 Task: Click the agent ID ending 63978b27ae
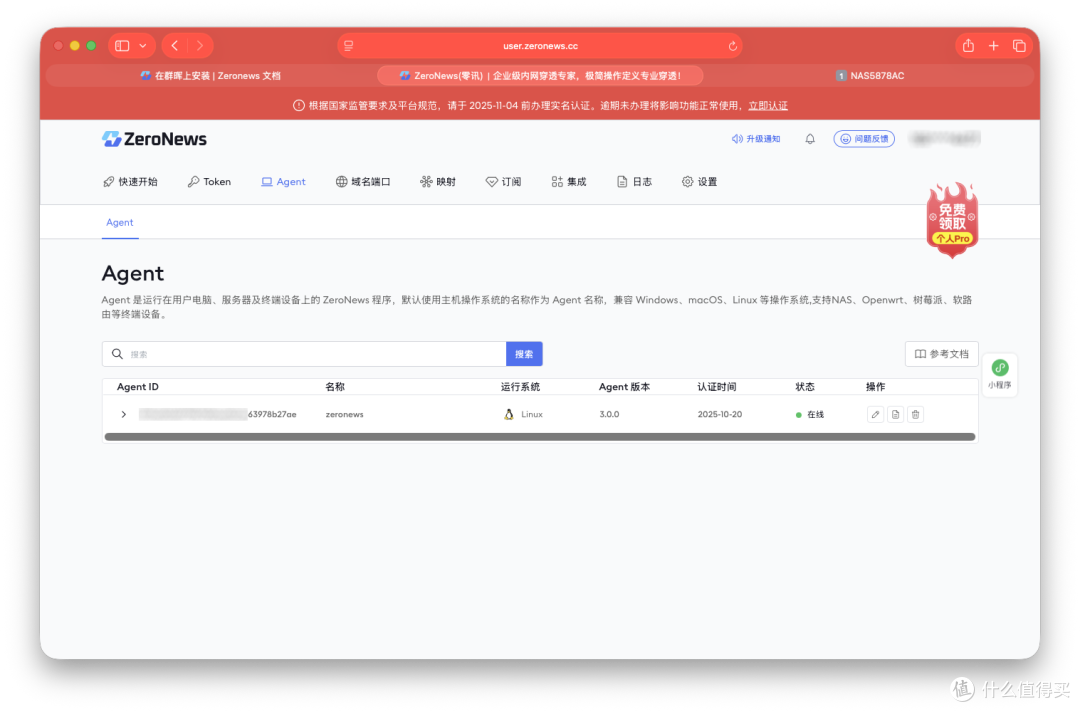click(x=218, y=415)
